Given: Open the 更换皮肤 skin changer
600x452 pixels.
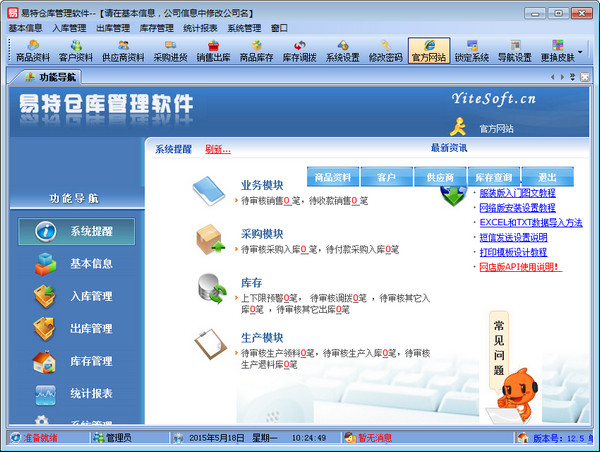Looking at the screenshot, I should point(557,51).
